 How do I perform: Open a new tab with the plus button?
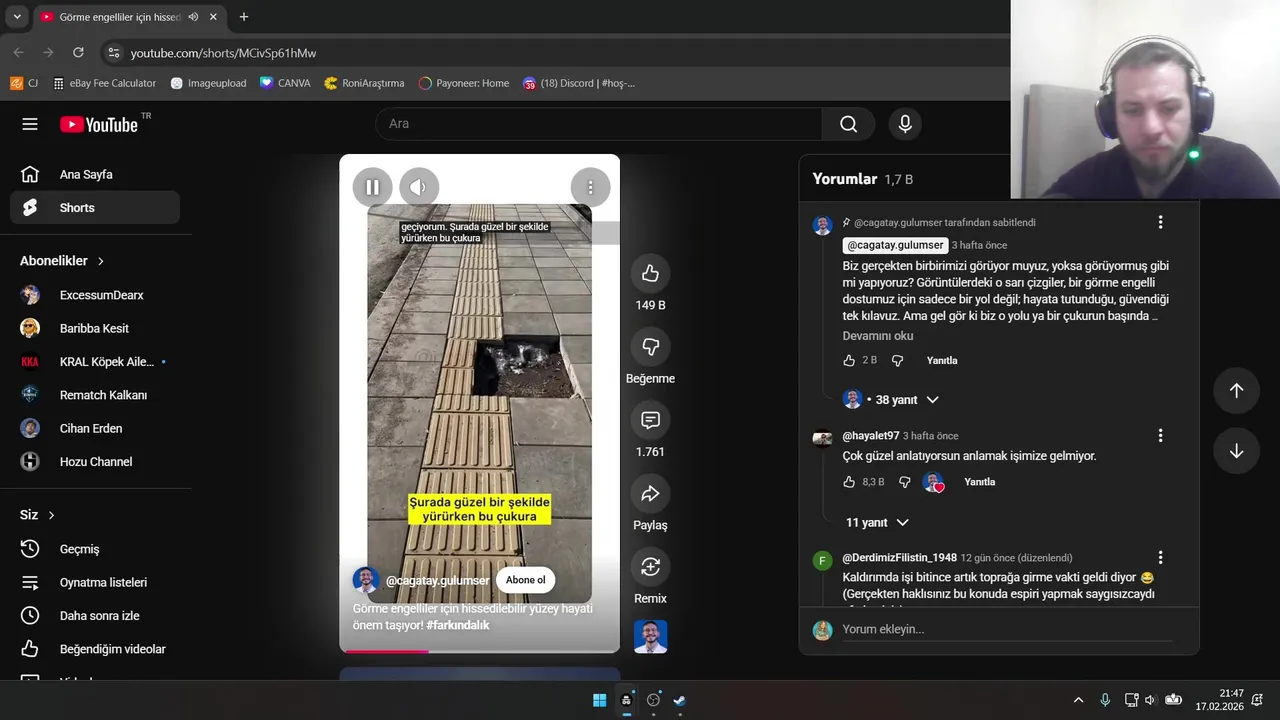coord(244,17)
